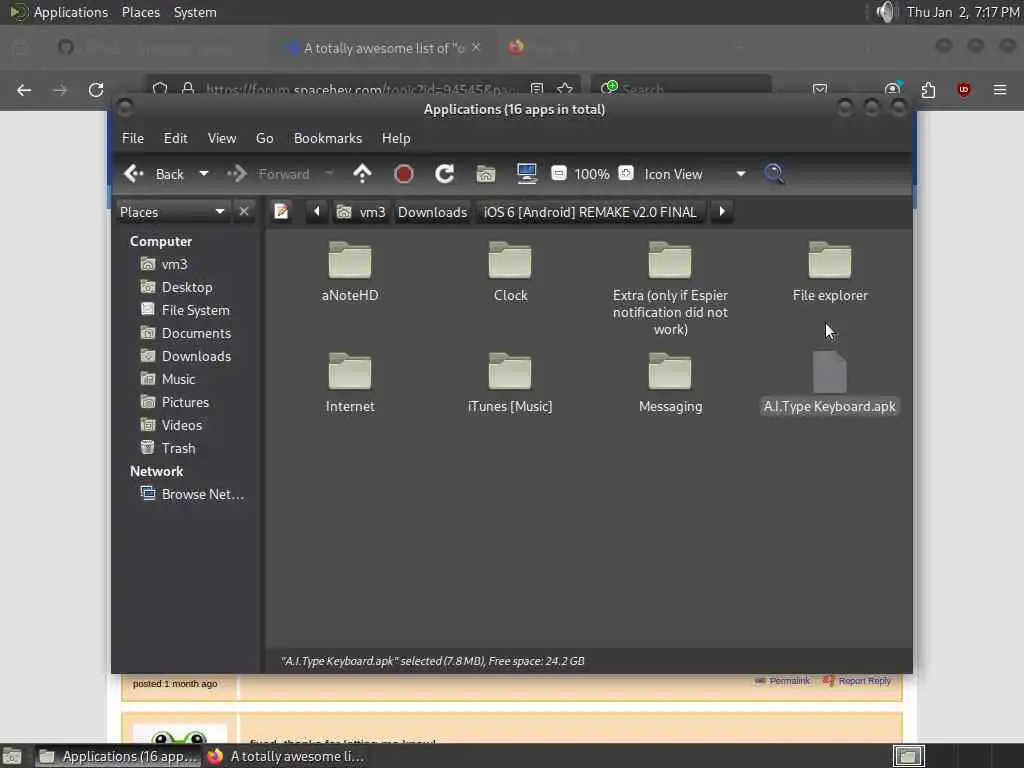Open the File menu

coord(133,138)
